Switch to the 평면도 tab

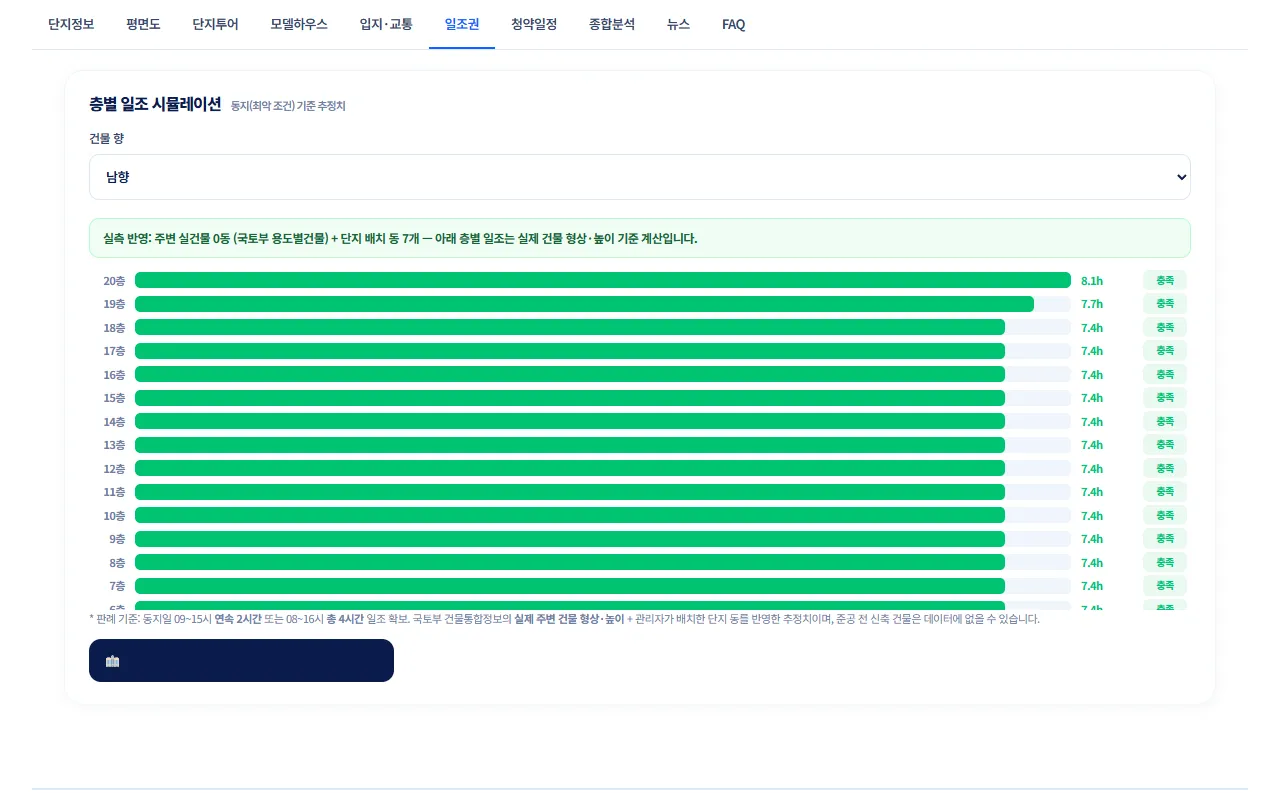(x=143, y=24)
